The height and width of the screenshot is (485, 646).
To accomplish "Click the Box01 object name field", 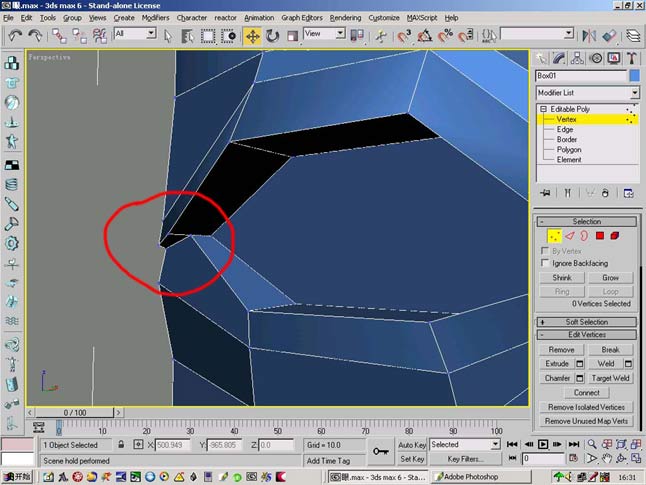I will tap(580, 76).
